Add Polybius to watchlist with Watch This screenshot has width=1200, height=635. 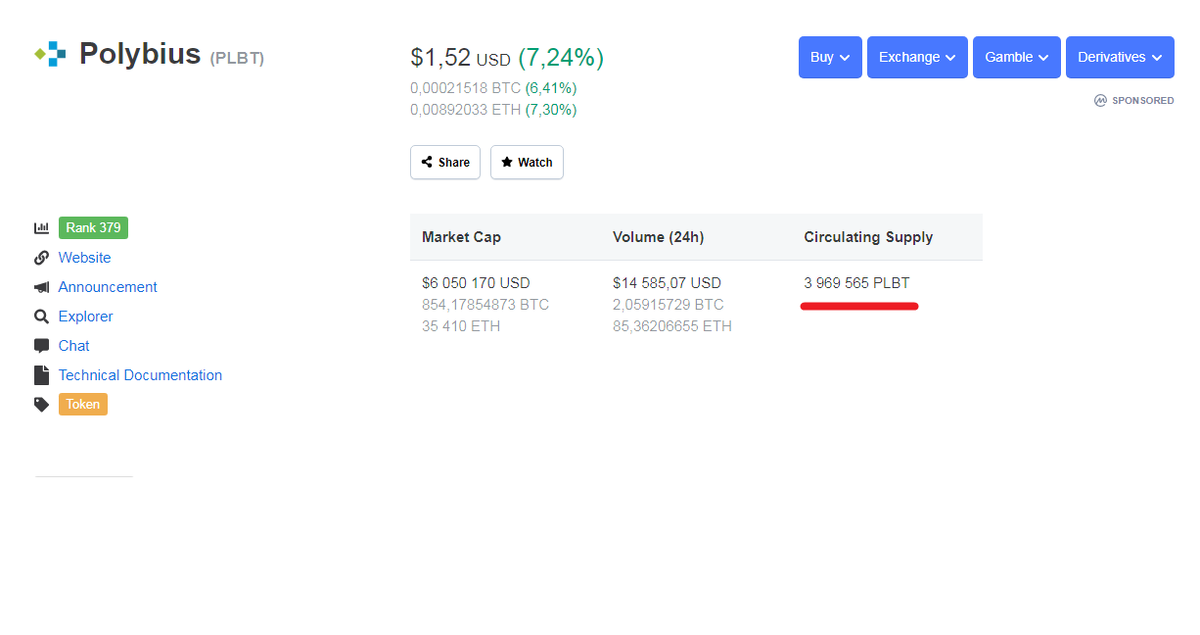point(527,162)
